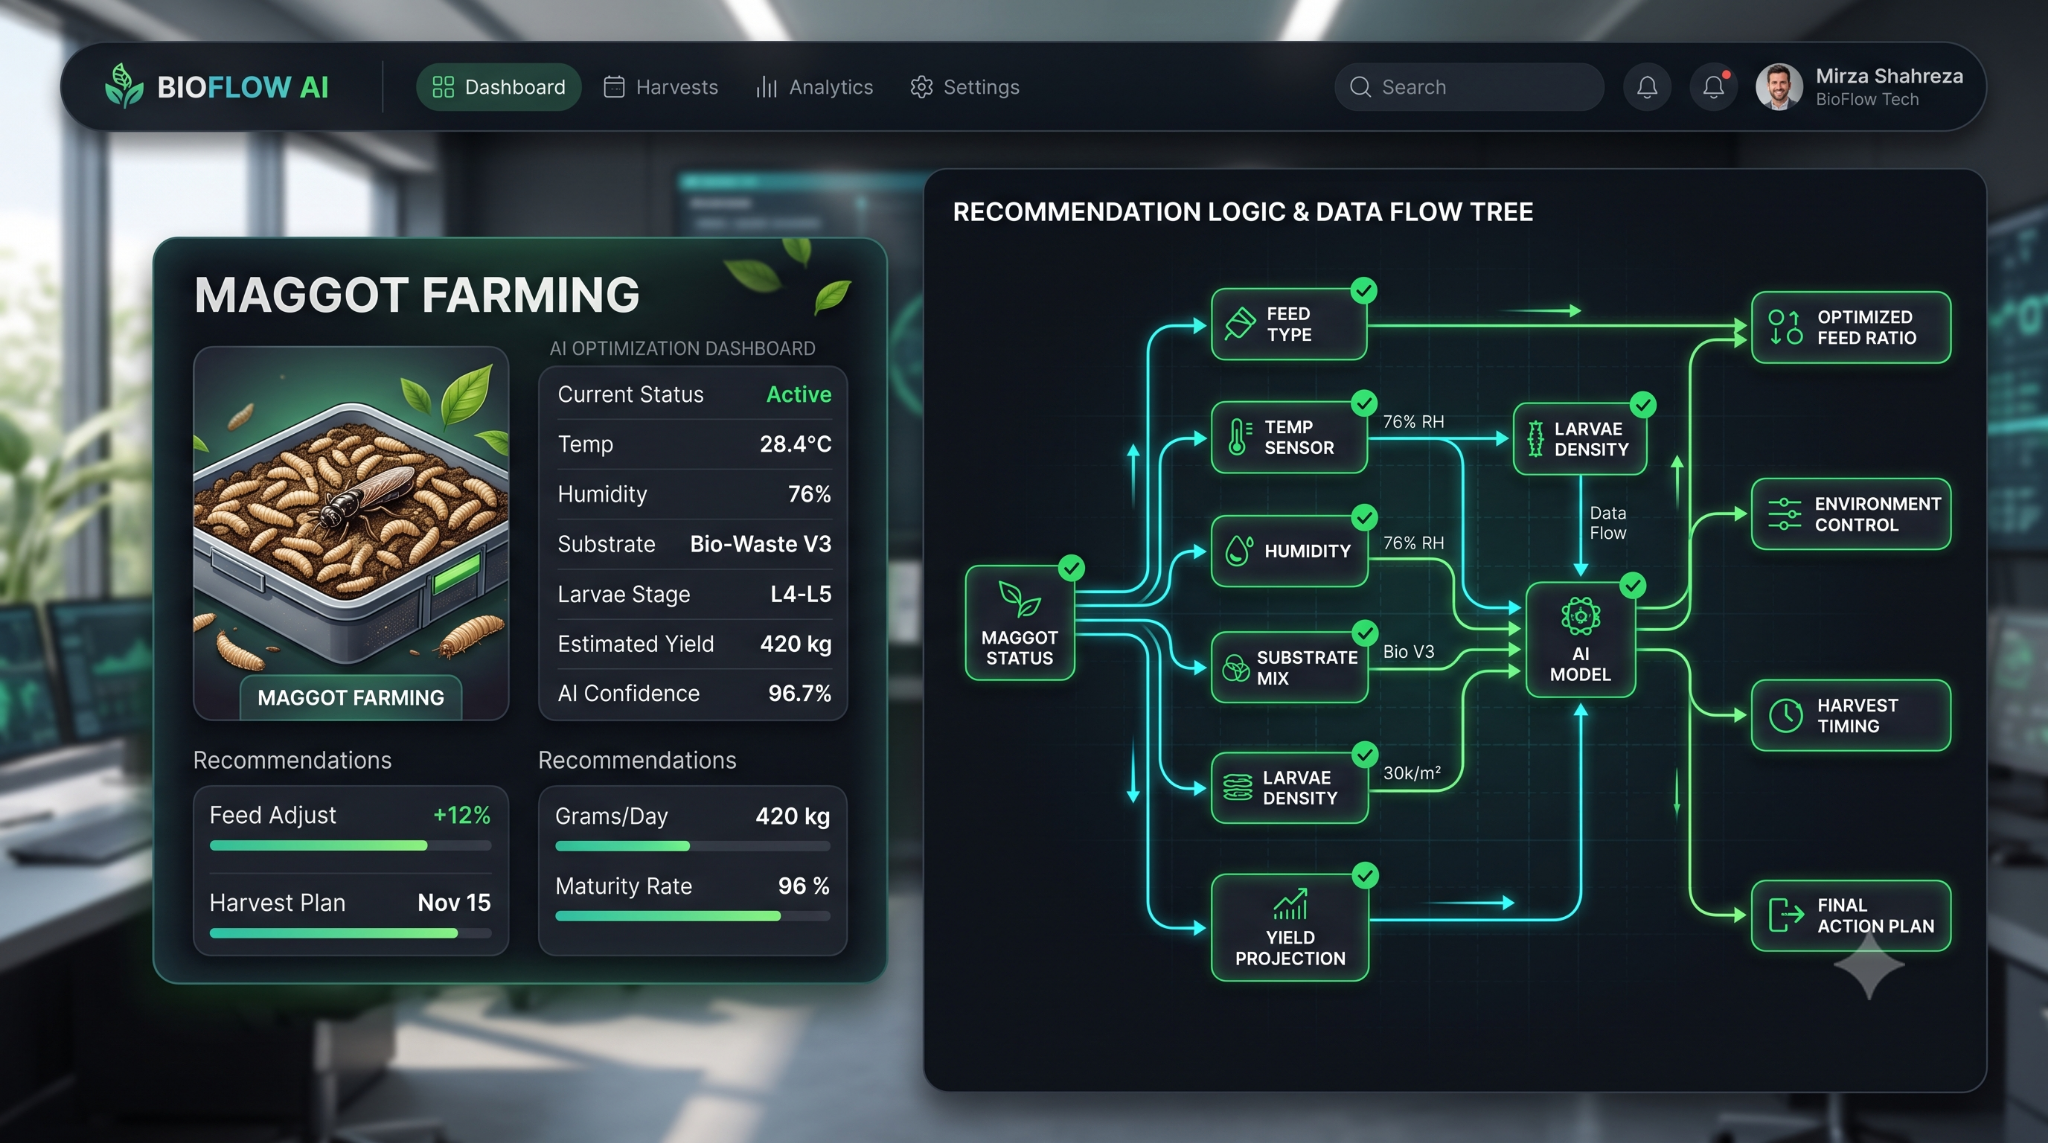Click the Harvest Timing clock icon

(1785, 715)
